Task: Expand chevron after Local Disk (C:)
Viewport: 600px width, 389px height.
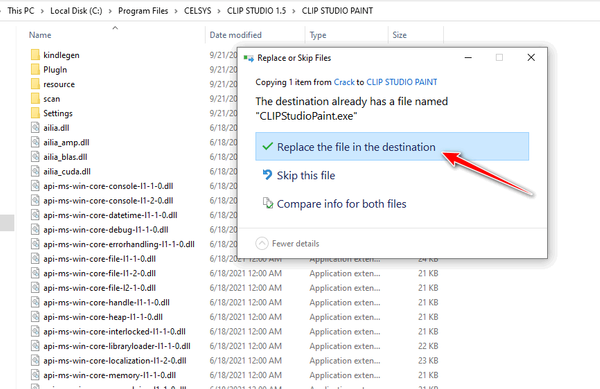Action: click(x=110, y=11)
